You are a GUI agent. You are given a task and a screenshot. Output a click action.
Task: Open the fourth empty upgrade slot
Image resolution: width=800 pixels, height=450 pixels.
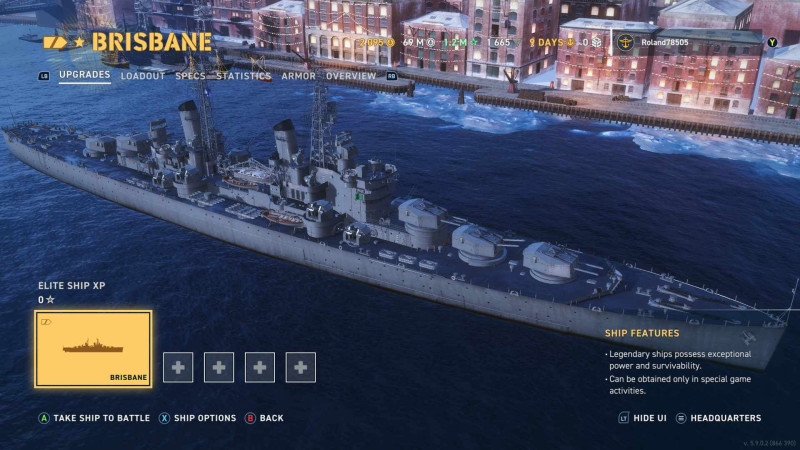click(301, 367)
